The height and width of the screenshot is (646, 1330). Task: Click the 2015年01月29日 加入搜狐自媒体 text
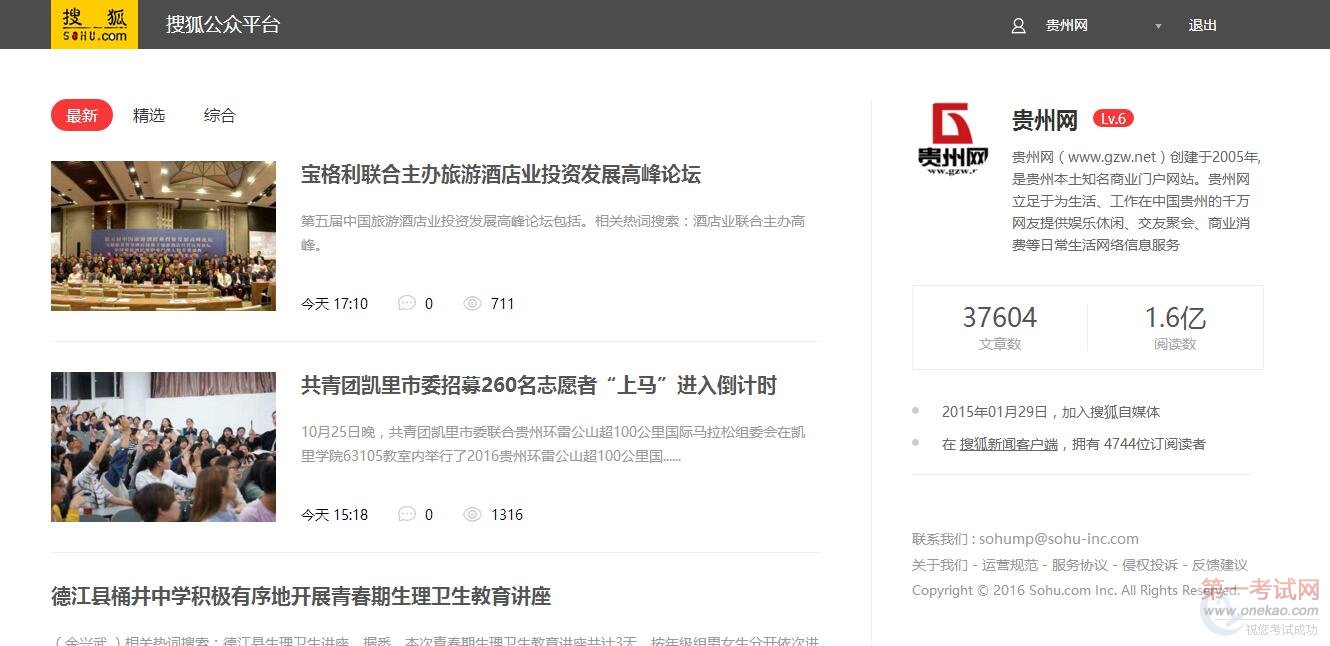tap(1051, 412)
